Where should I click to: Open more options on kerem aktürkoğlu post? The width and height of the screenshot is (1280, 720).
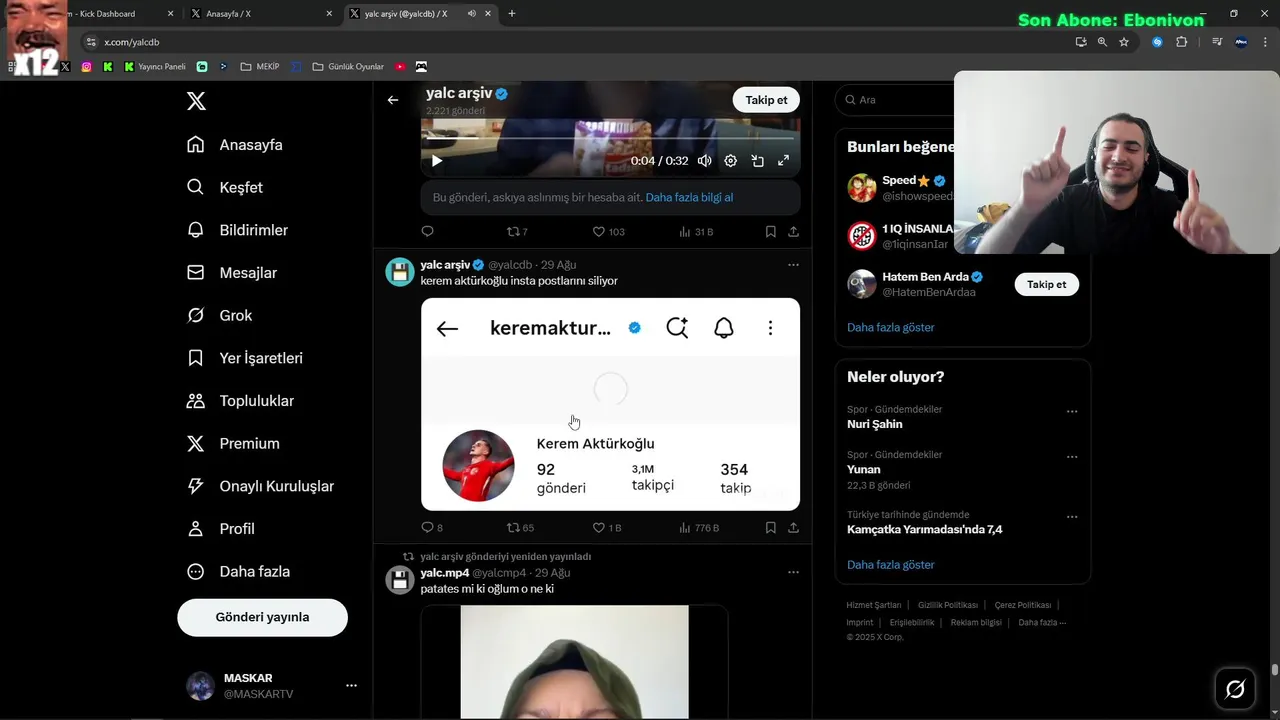tap(793, 265)
